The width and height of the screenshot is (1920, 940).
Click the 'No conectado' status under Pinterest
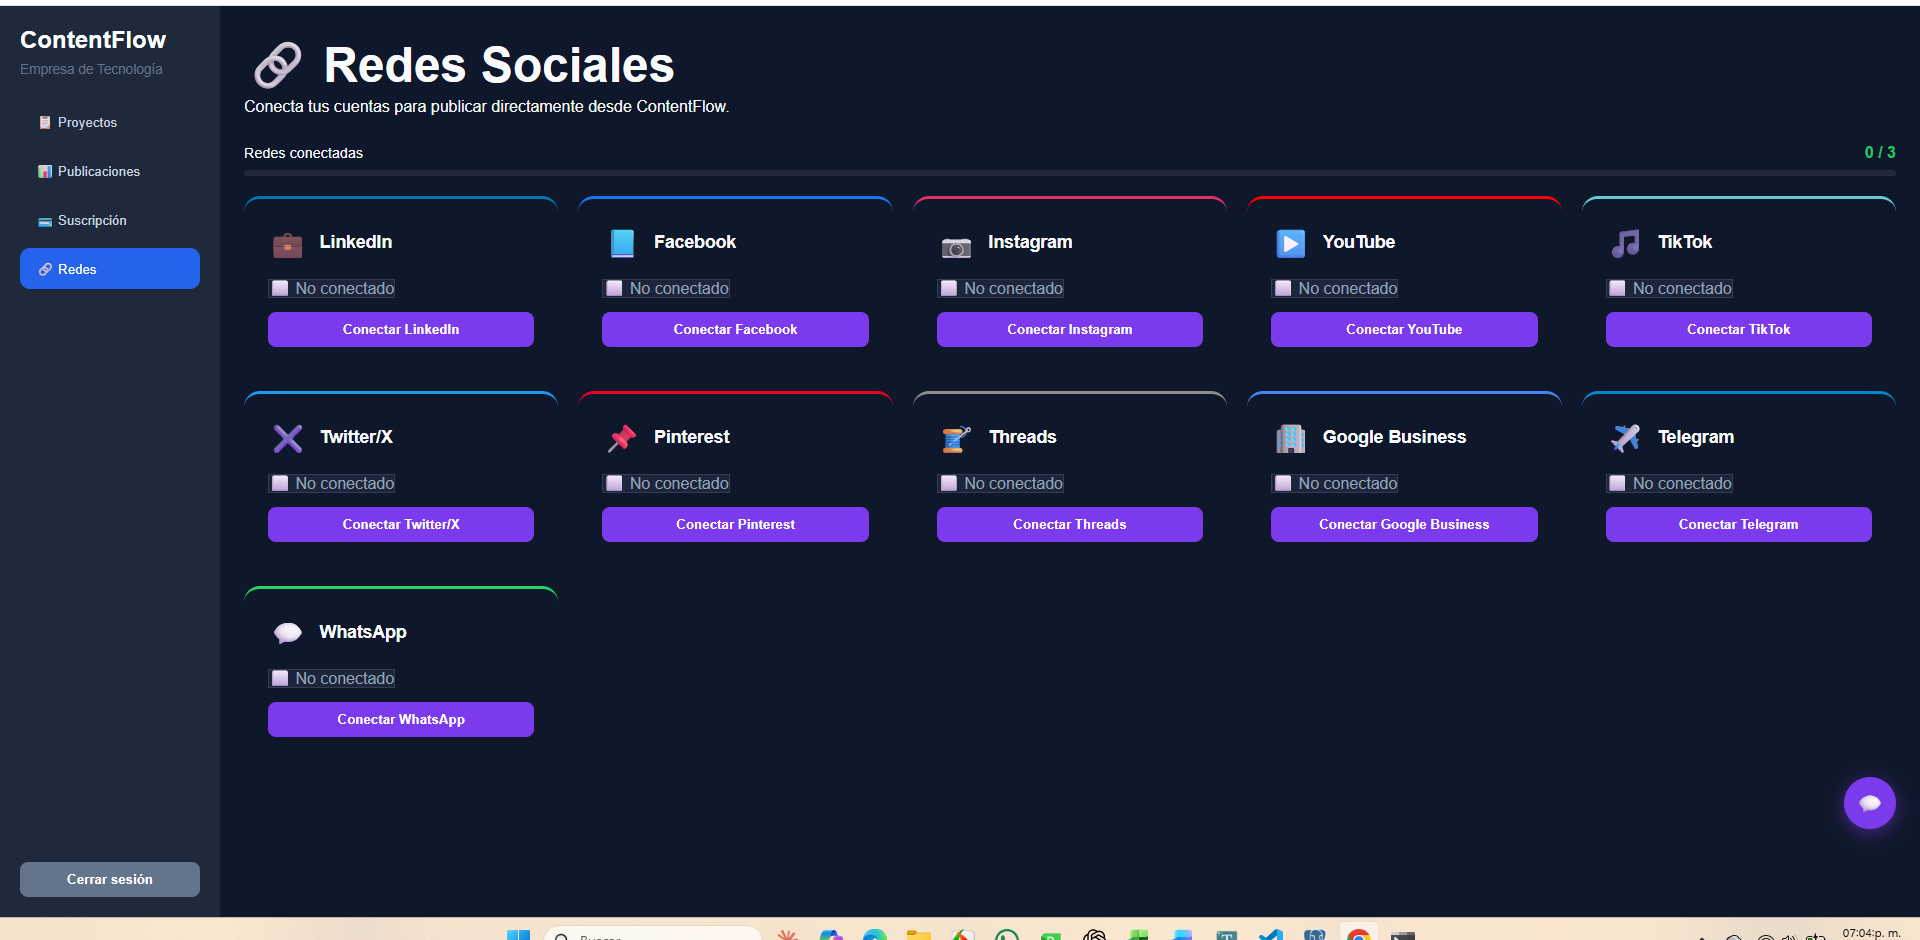666,483
